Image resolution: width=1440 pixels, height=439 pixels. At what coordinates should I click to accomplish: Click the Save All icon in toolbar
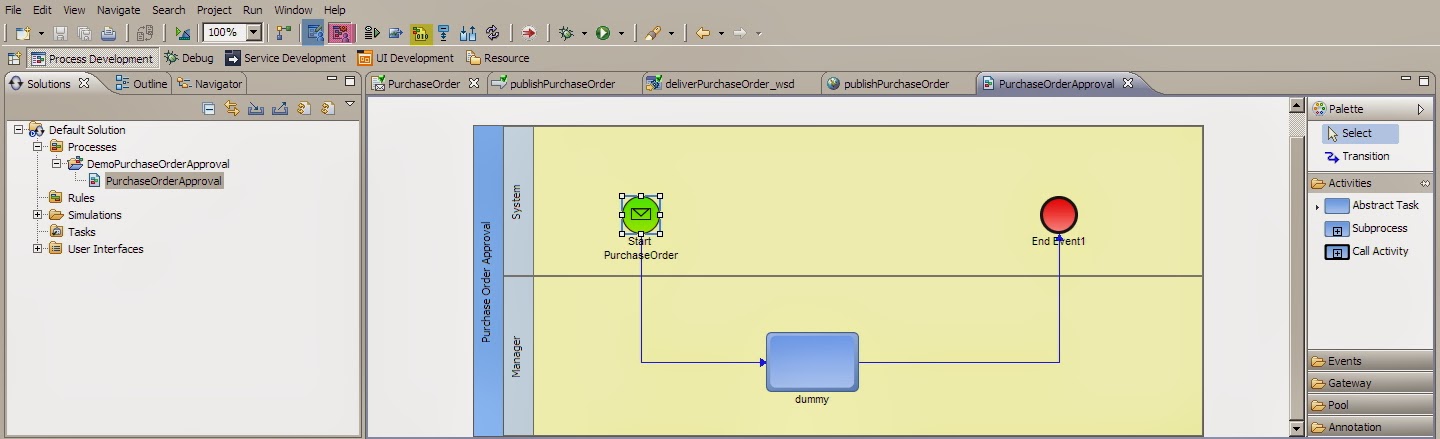pos(85,33)
